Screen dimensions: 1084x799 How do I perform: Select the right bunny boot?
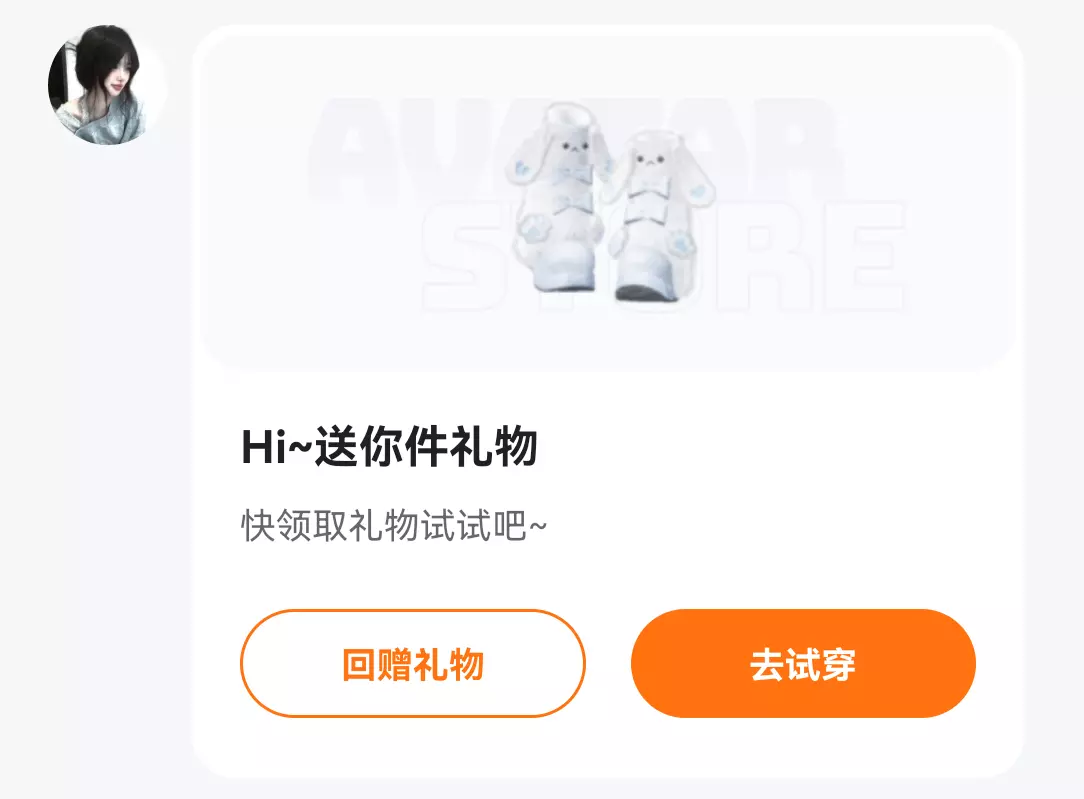click(x=660, y=216)
